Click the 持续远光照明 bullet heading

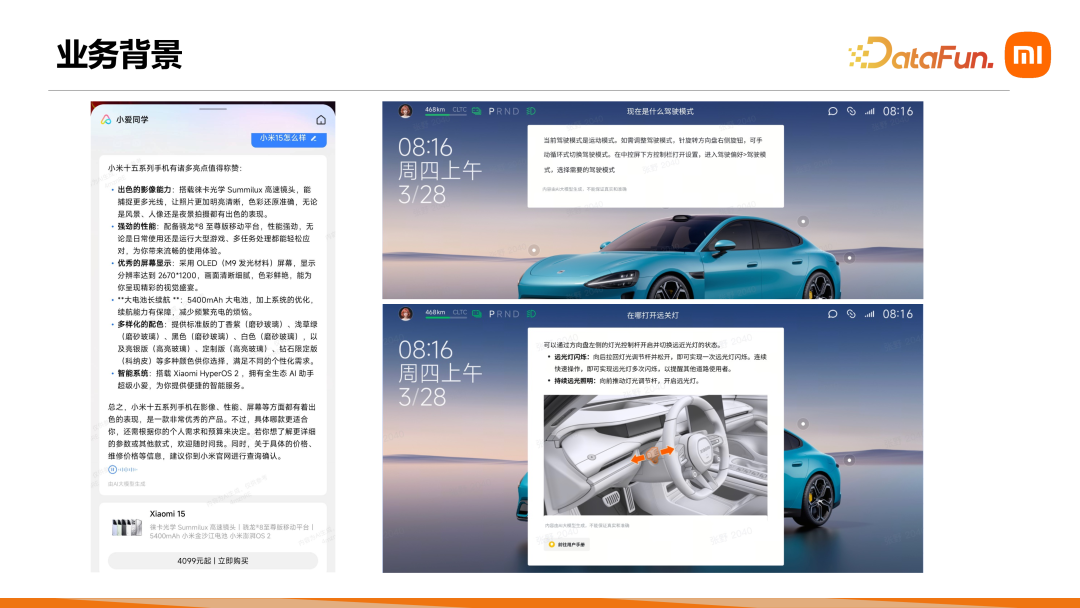click(574, 381)
